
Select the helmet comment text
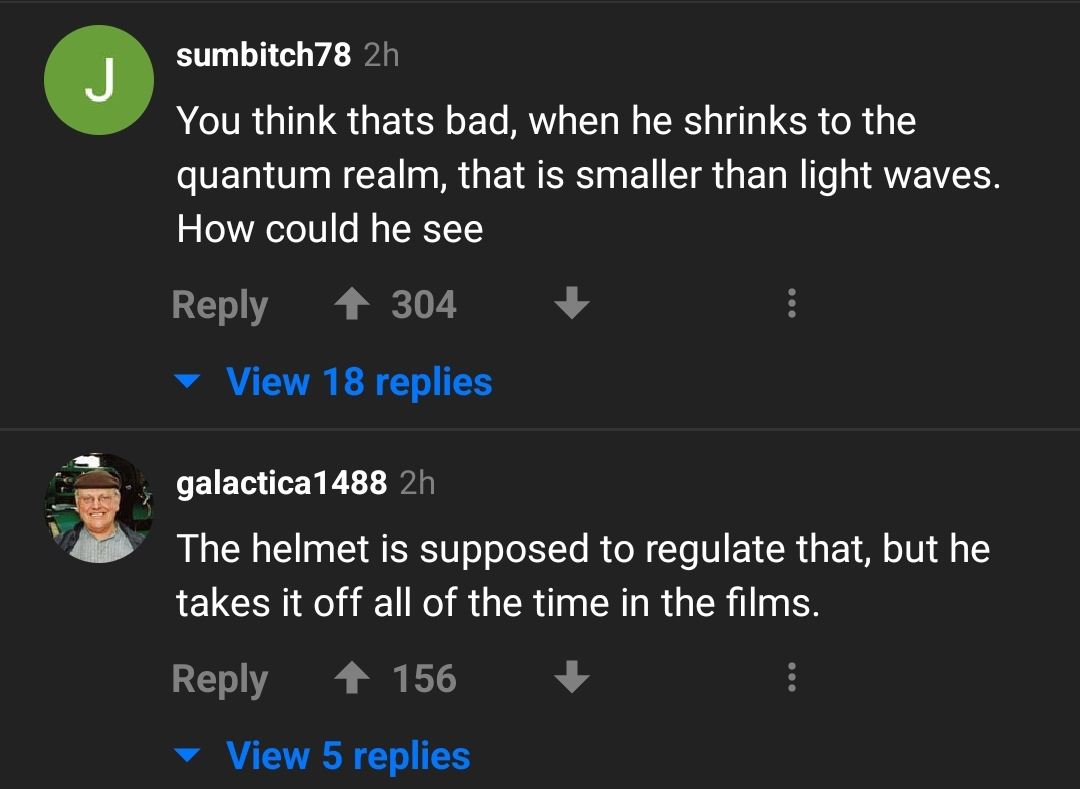pos(582,575)
